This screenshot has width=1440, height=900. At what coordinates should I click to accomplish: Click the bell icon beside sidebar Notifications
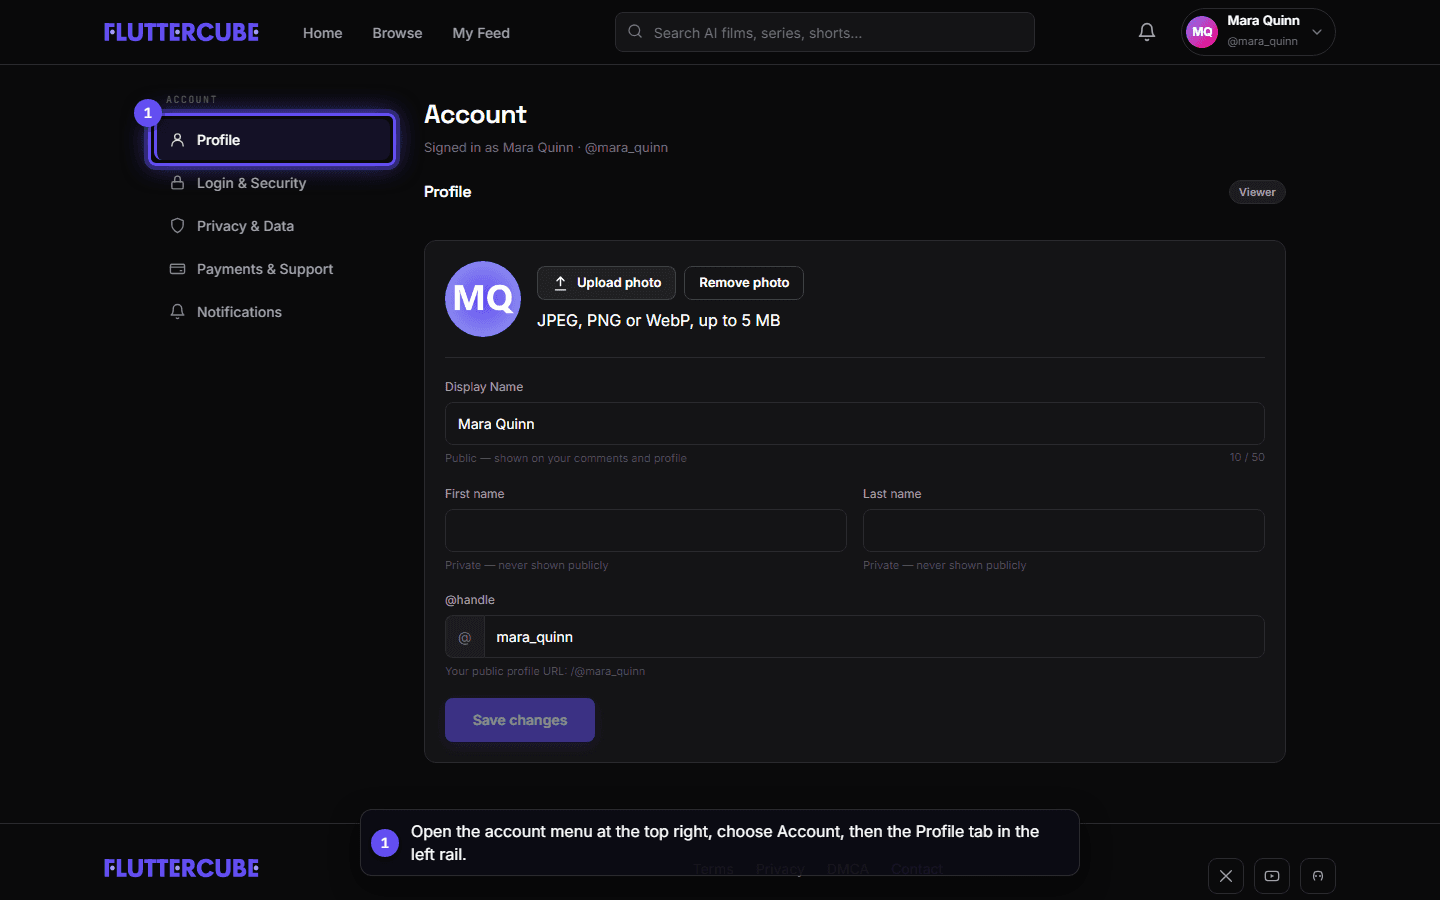tap(177, 312)
